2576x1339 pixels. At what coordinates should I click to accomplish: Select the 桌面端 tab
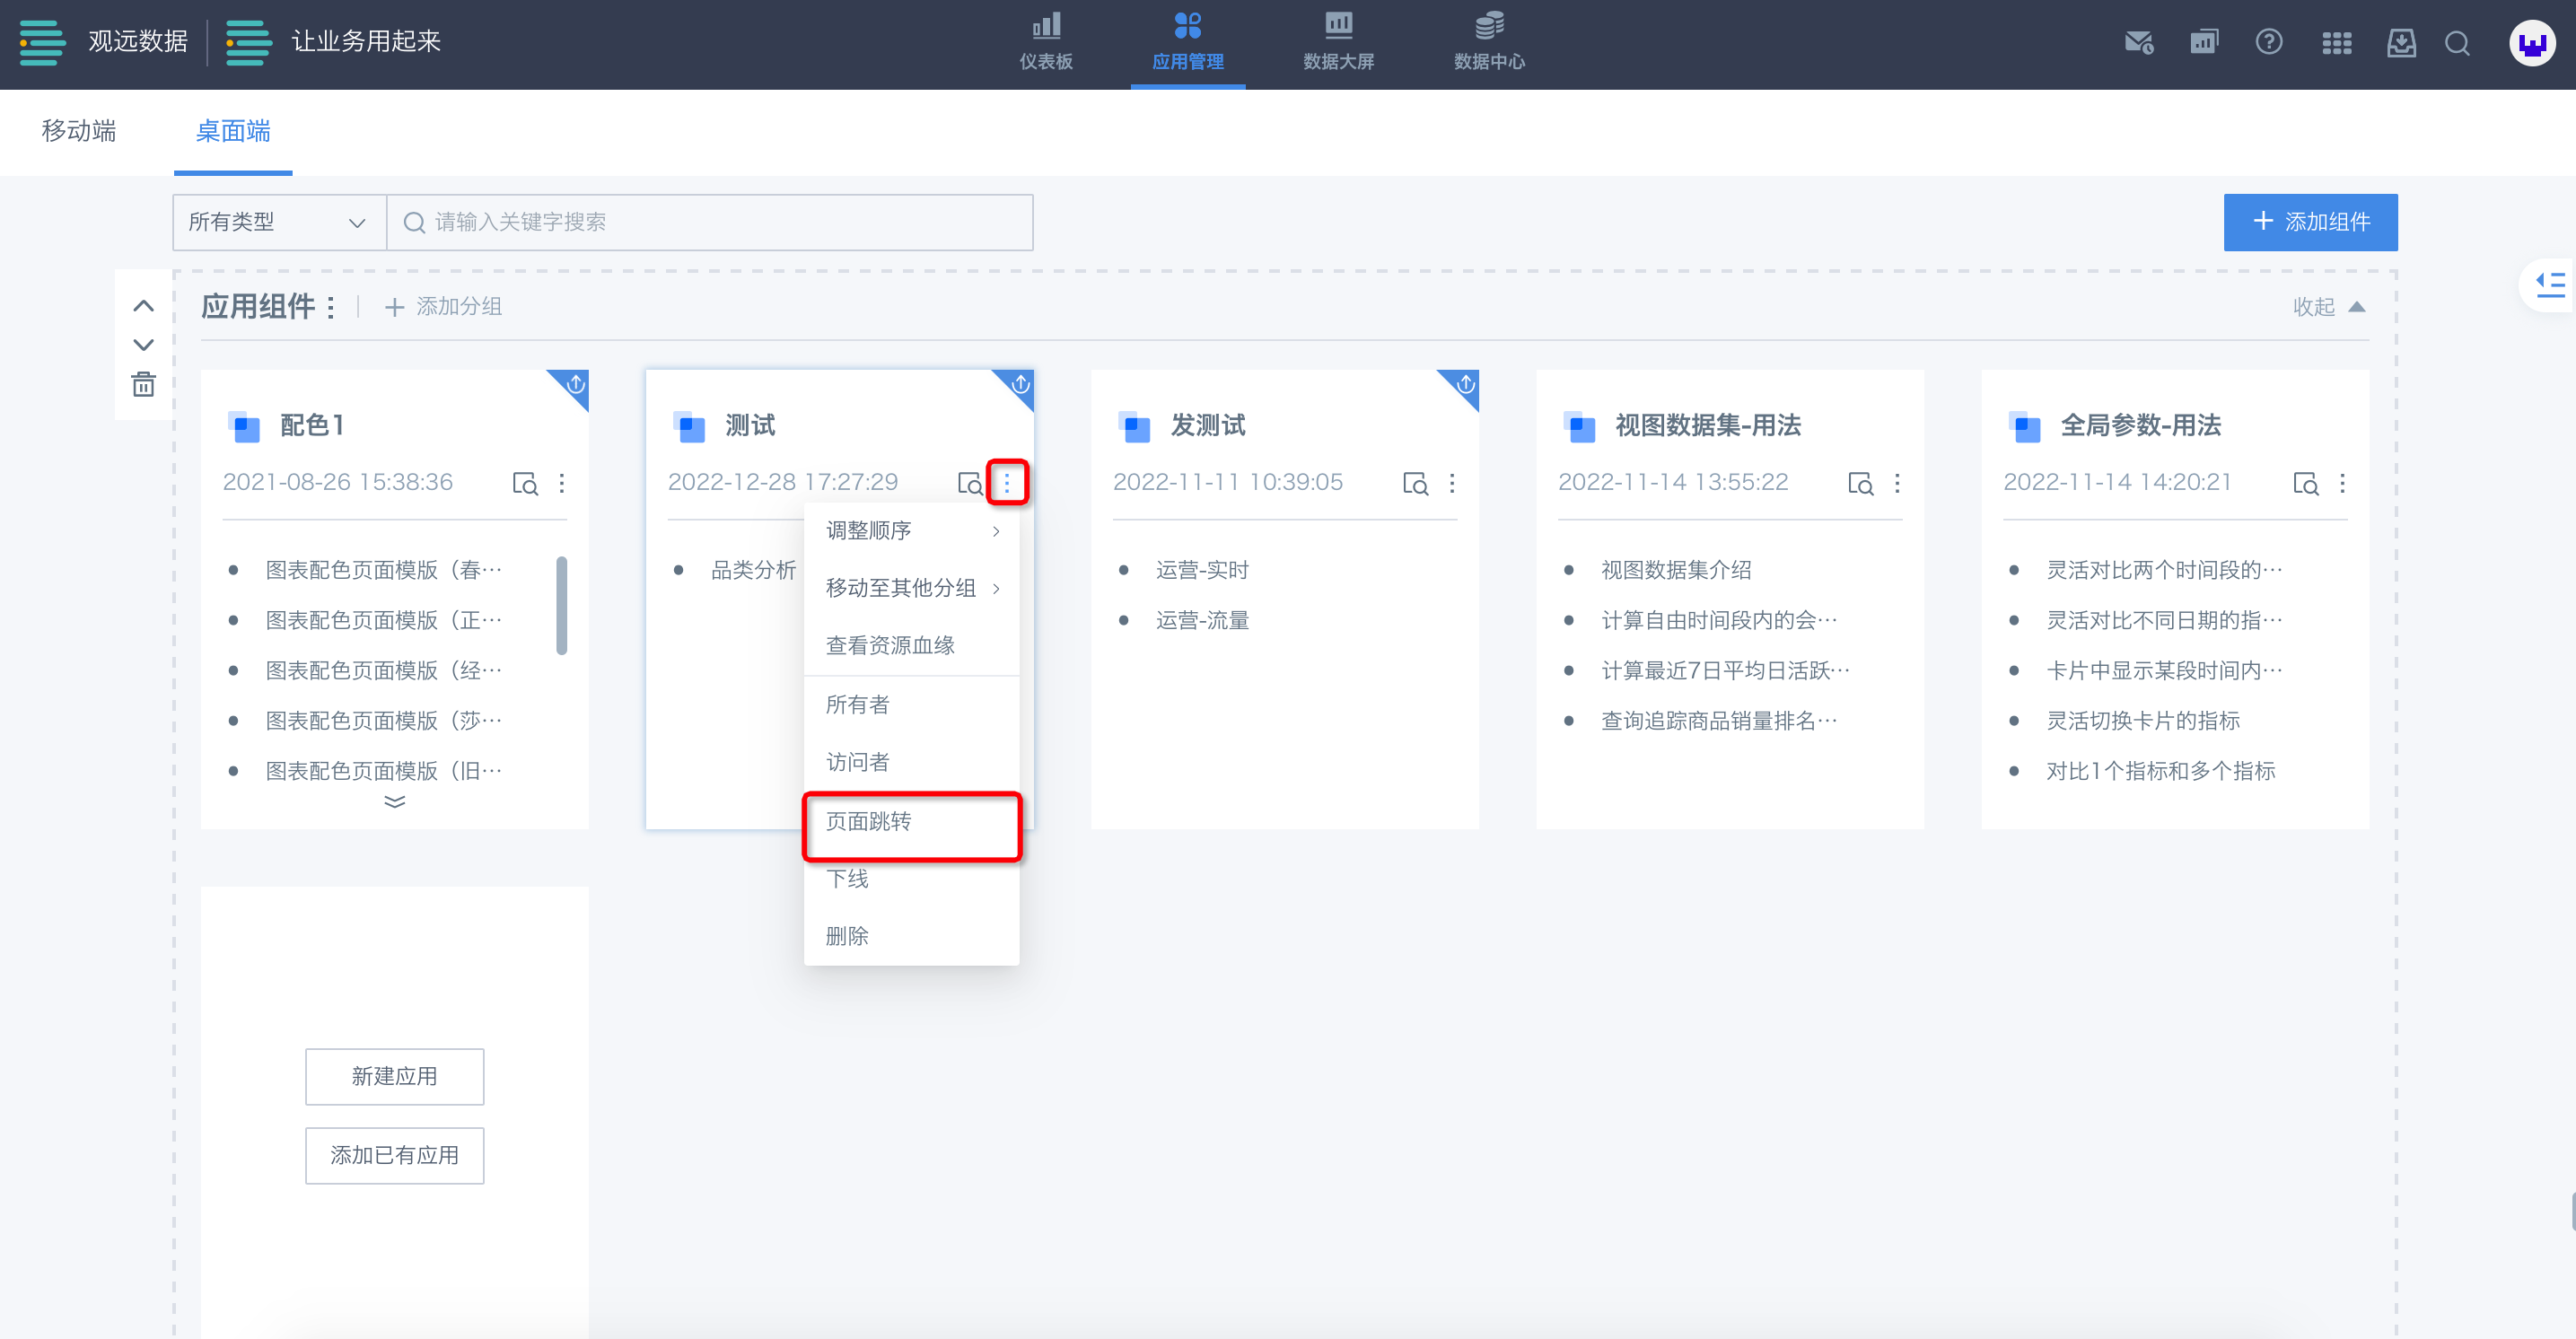tap(233, 131)
